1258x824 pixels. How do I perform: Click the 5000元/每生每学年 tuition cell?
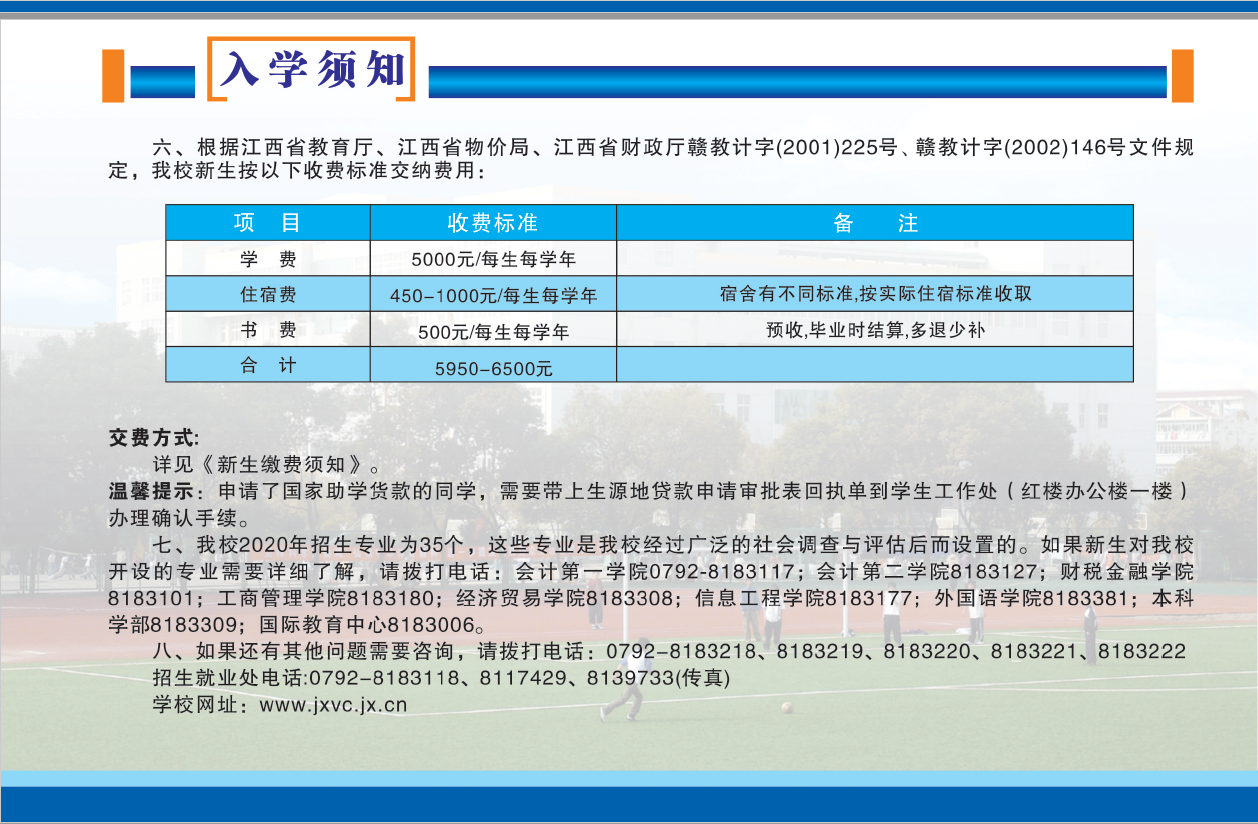coord(493,259)
